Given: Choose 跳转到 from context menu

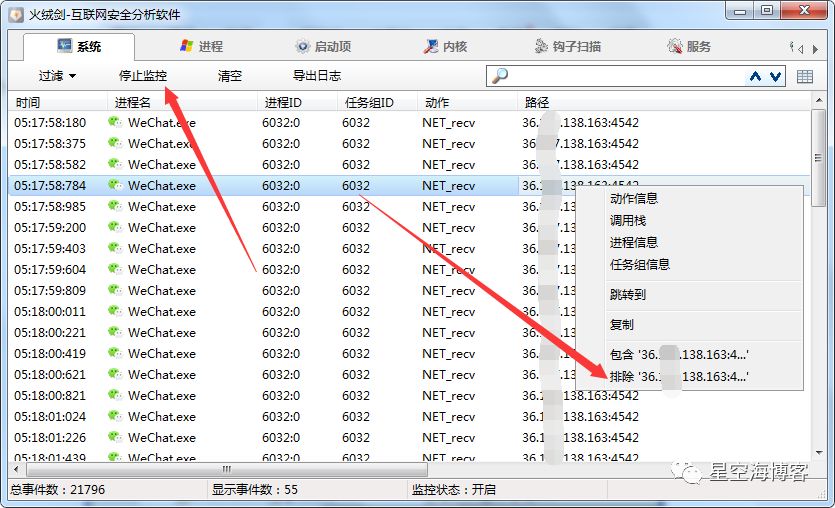Looking at the screenshot, I should click(628, 294).
